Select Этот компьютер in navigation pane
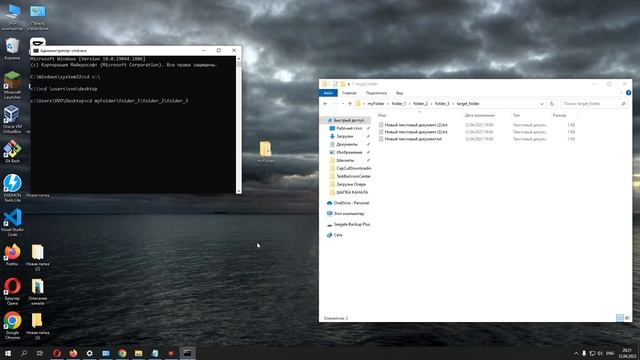The height and width of the screenshot is (360, 640). pos(345,213)
